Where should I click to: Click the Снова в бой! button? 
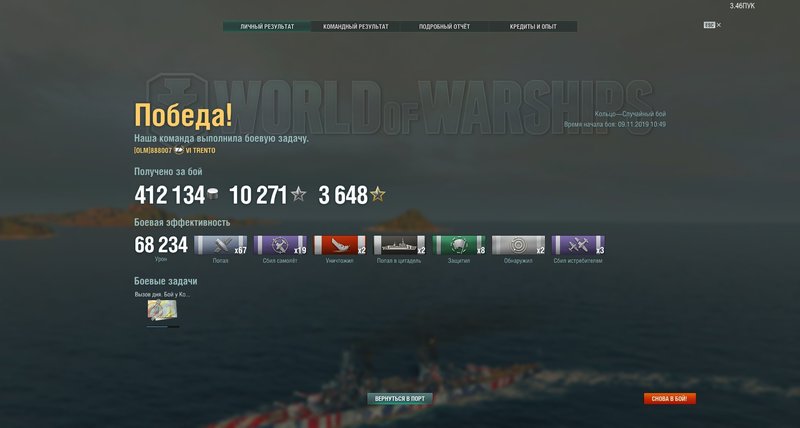[669, 398]
